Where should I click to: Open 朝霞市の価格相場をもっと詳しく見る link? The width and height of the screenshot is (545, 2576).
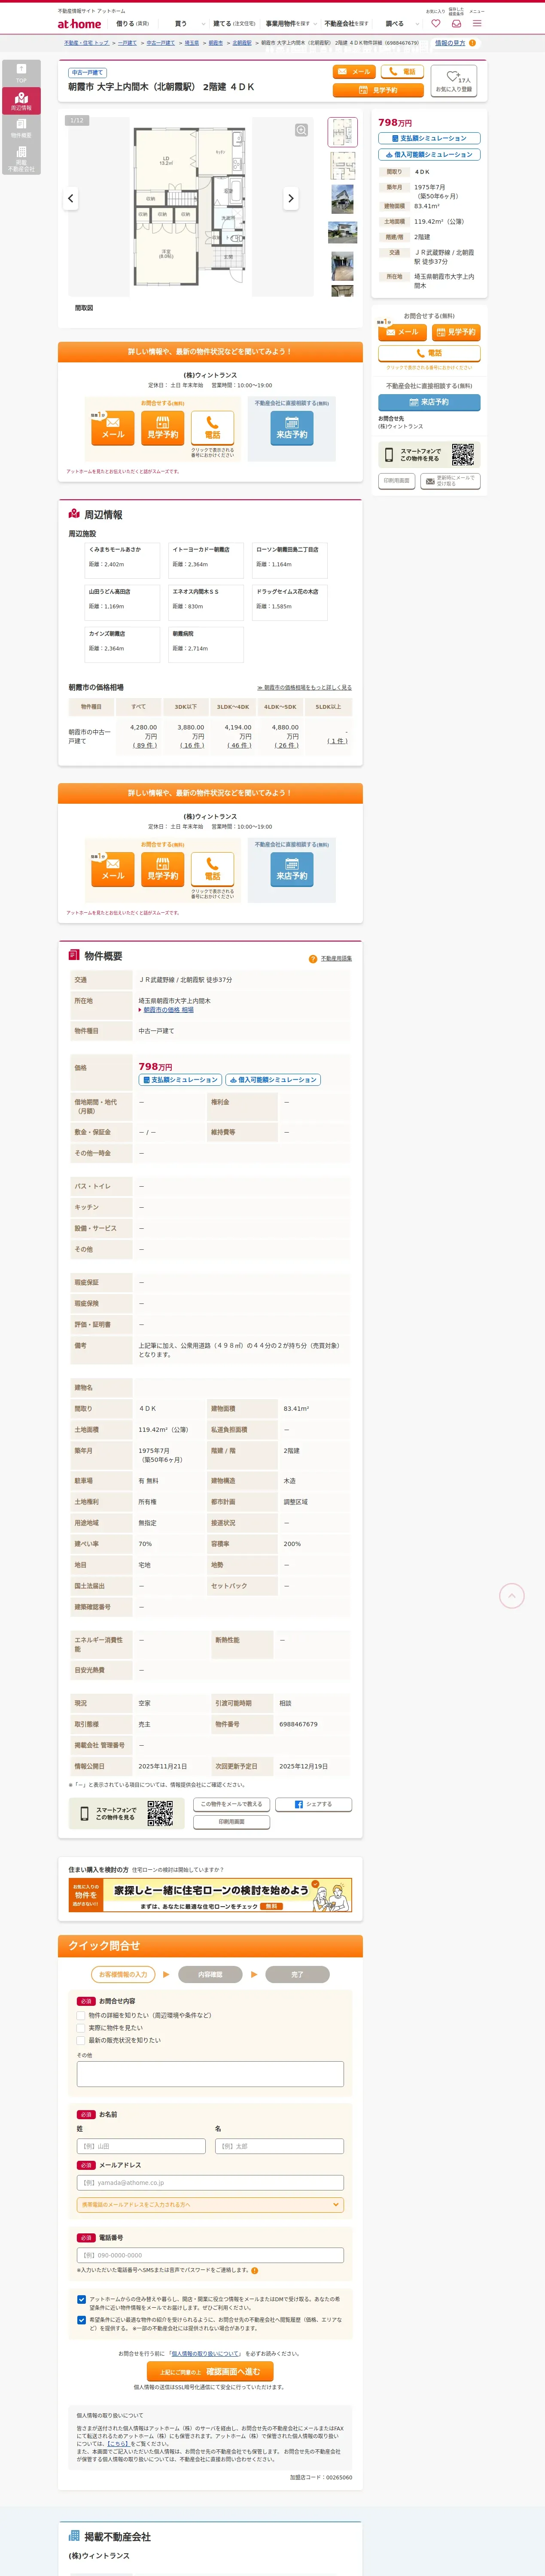pos(305,688)
